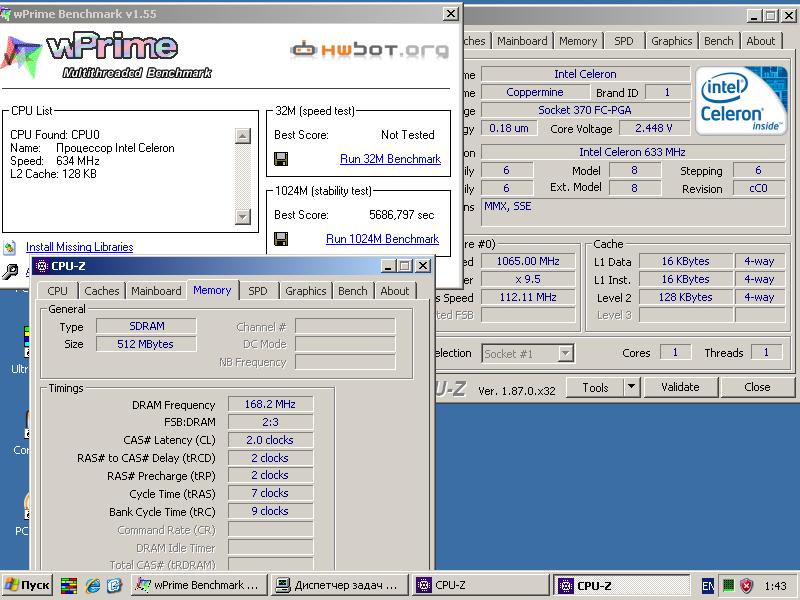Click the Close button in rear CPU-Z
Image resolution: width=800 pixels, height=600 pixels.
757,387
